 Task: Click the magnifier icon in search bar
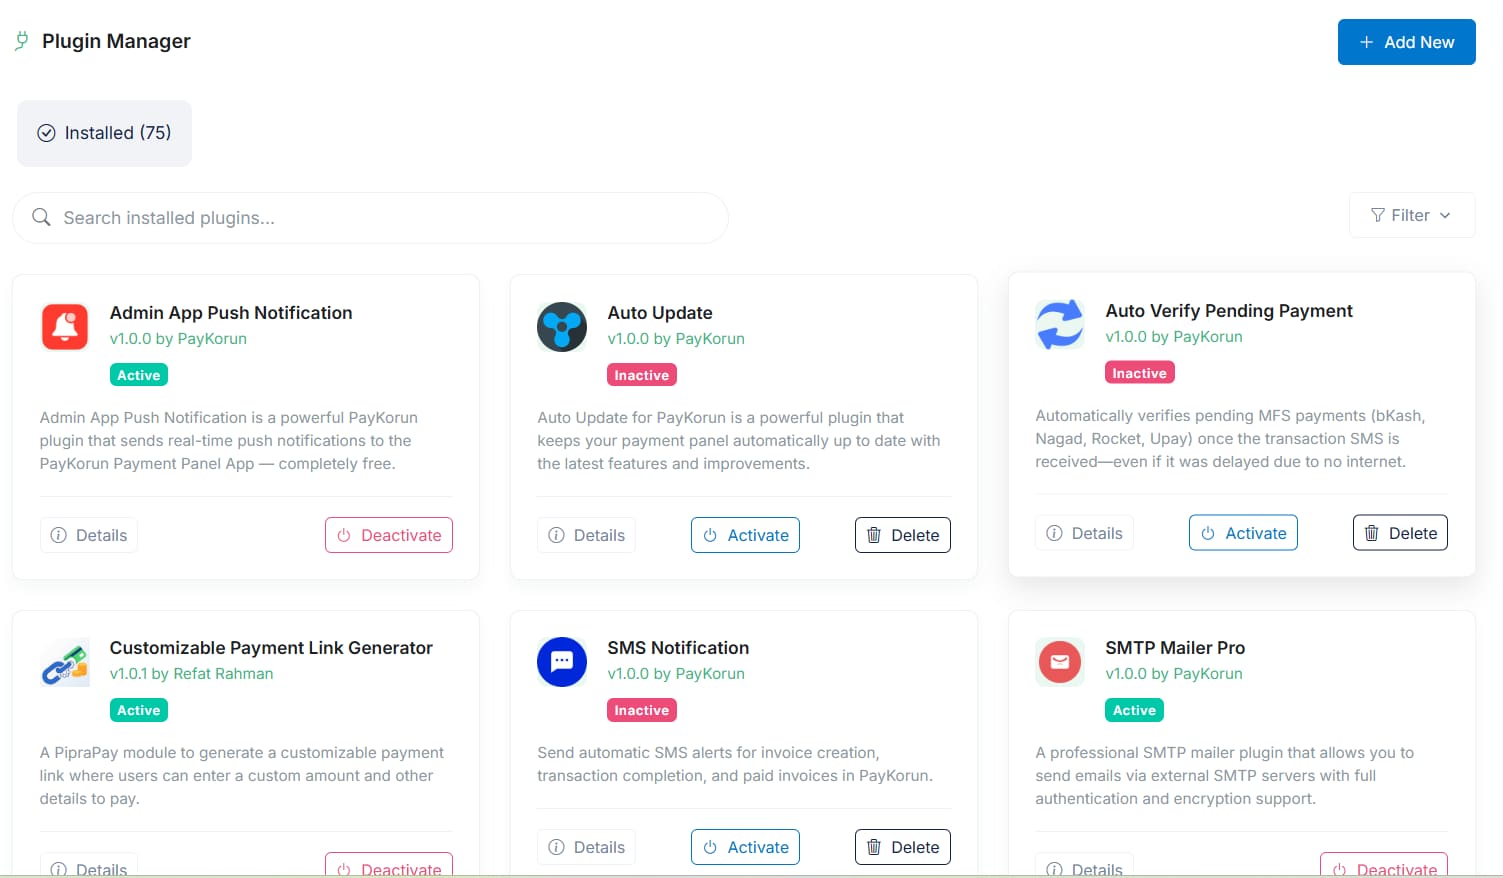pyautogui.click(x=41, y=218)
